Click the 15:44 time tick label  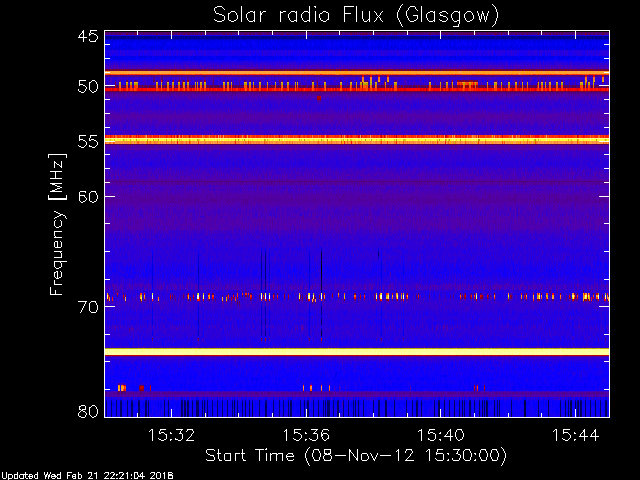[576, 435]
